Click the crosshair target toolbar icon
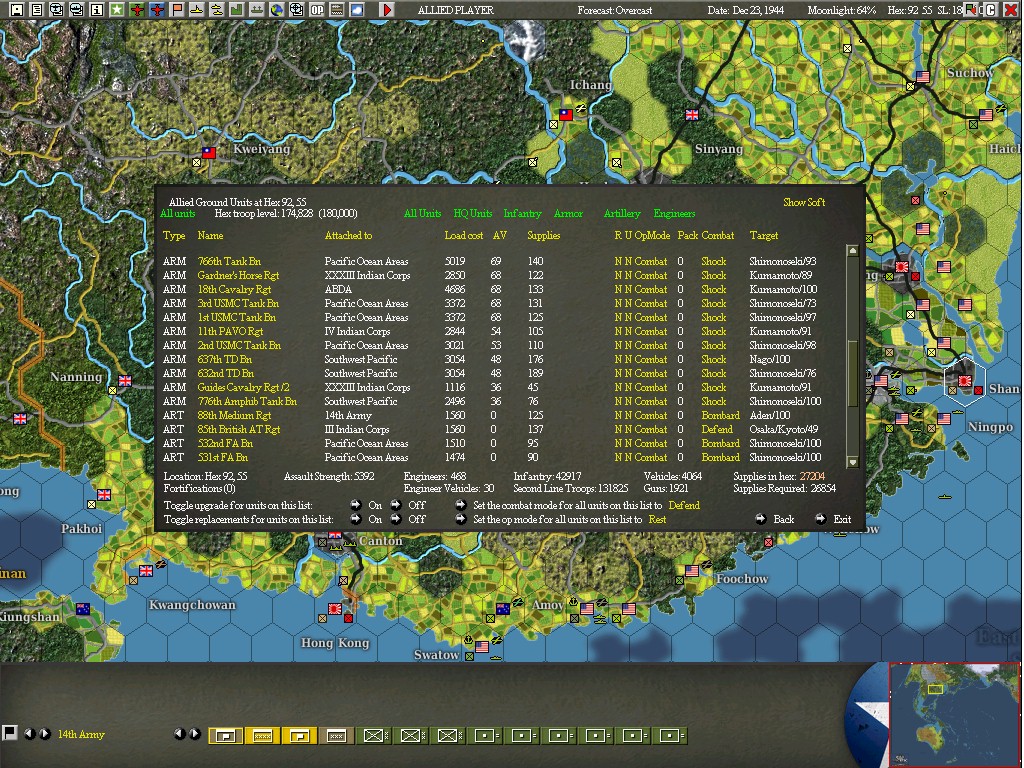Image resolution: width=1024 pixels, height=768 pixels. tap(296, 9)
